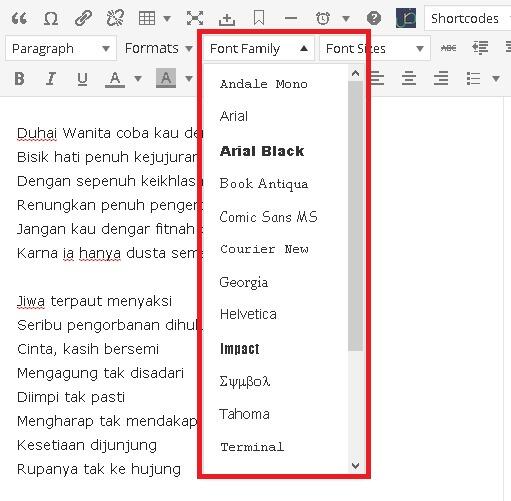Open the Formats dropdown

(158, 48)
